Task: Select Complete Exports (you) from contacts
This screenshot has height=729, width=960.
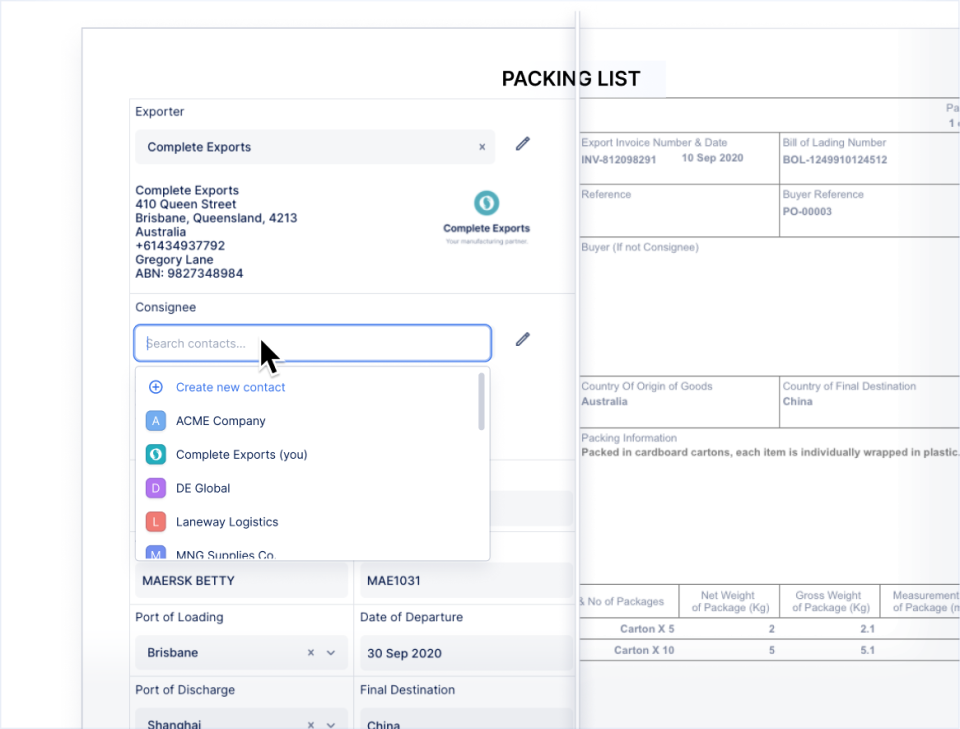Action: click(243, 454)
